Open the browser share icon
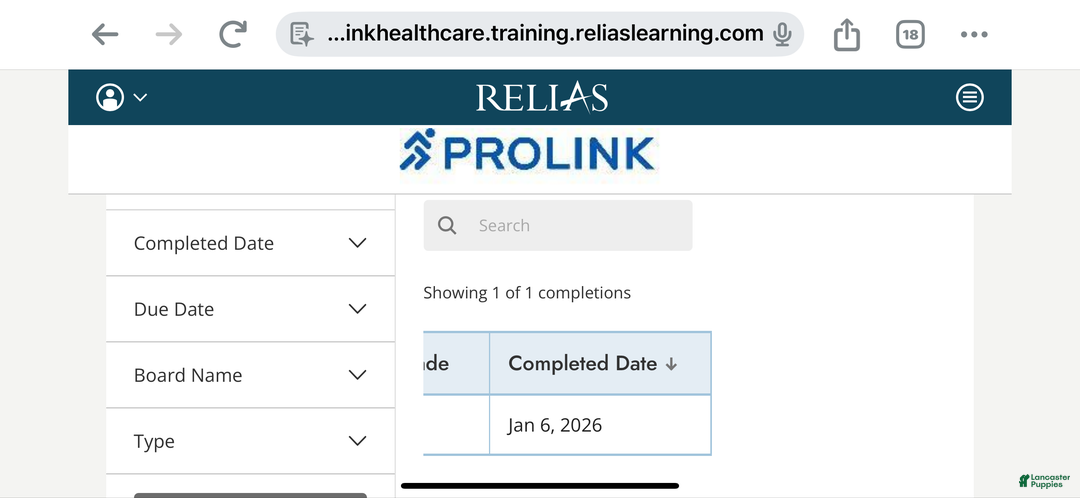Viewport: 1080px width, 498px height. [x=846, y=35]
